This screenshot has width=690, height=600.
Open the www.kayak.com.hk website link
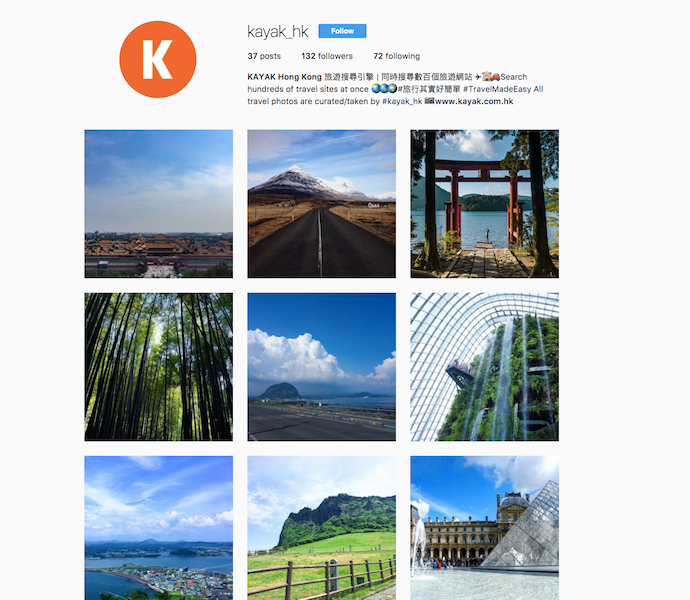point(474,101)
